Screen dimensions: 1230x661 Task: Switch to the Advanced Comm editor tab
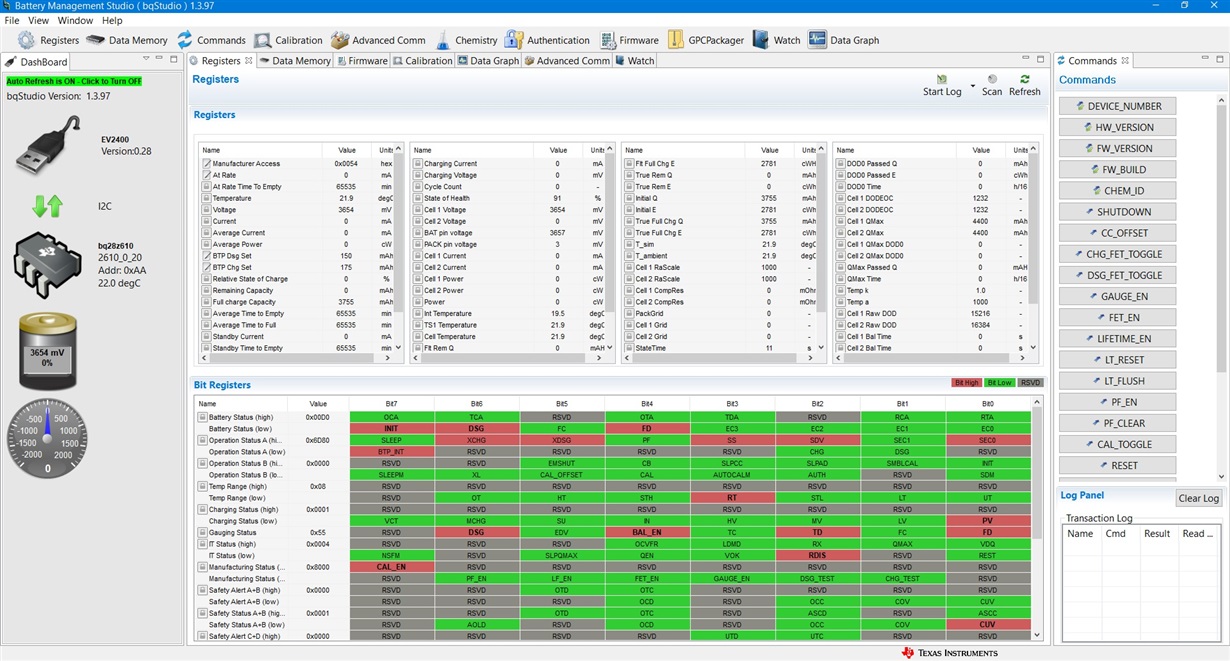pyautogui.click(x=566, y=61)
